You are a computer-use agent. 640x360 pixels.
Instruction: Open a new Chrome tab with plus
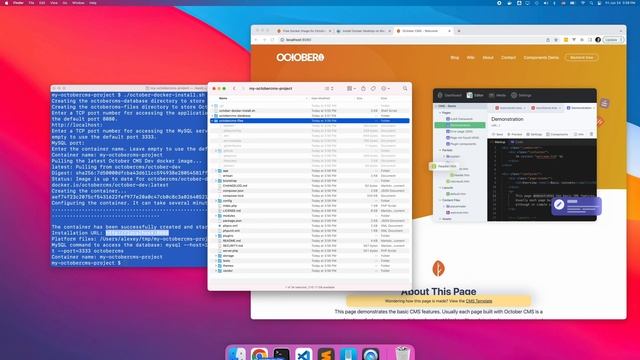point(459,31)
